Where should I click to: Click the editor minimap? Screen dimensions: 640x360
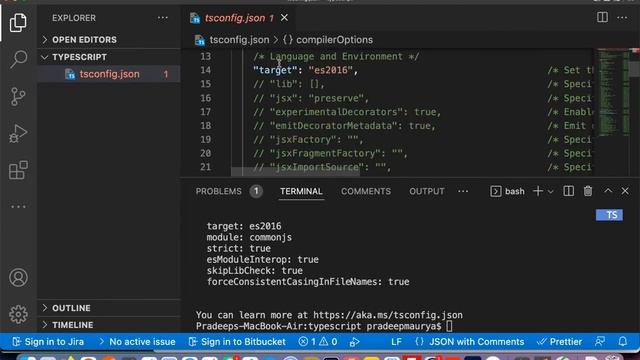(614, 93)
